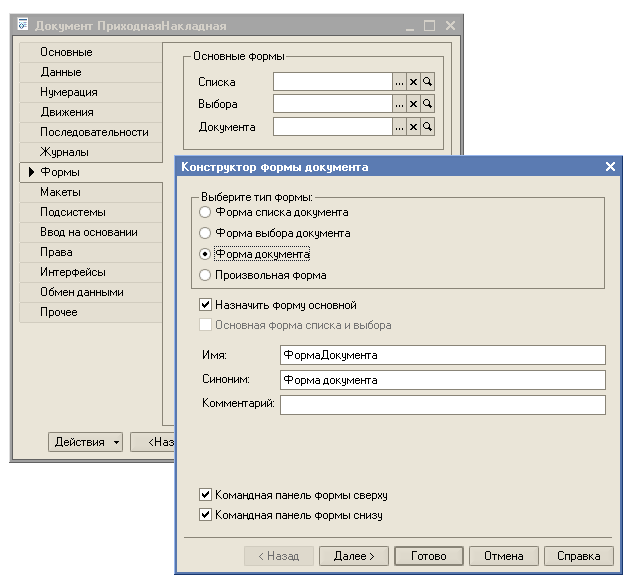Viewport: 633px width, 583px height.
Task: Click into the Синоним input field
Action: click(x=443, y=380)
